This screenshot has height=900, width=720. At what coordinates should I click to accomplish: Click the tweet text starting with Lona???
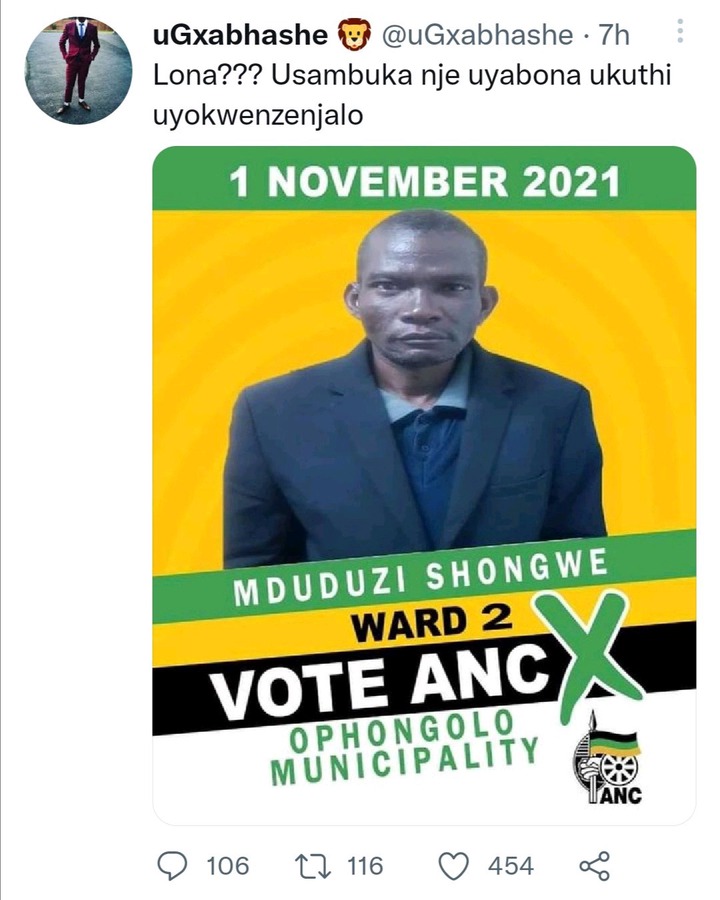coord(412,95)
